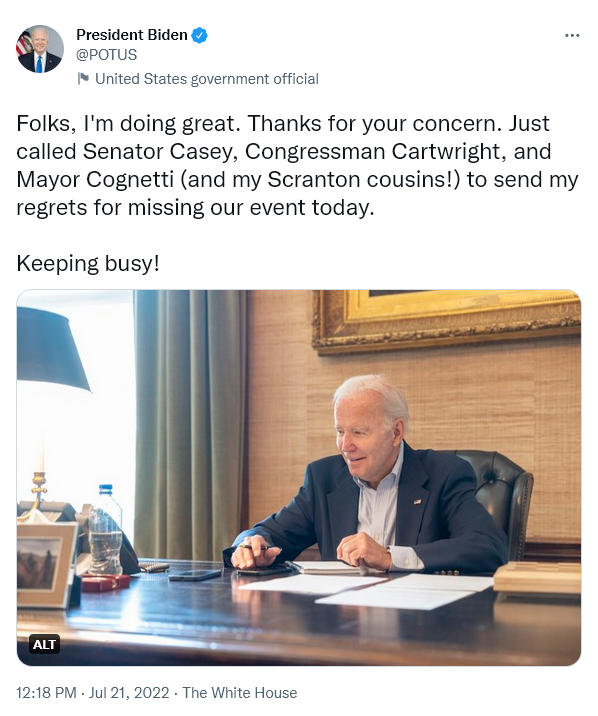Click the water bottle in the photo
The width and height of the screenshot is (598, 716).
point(105,530)
